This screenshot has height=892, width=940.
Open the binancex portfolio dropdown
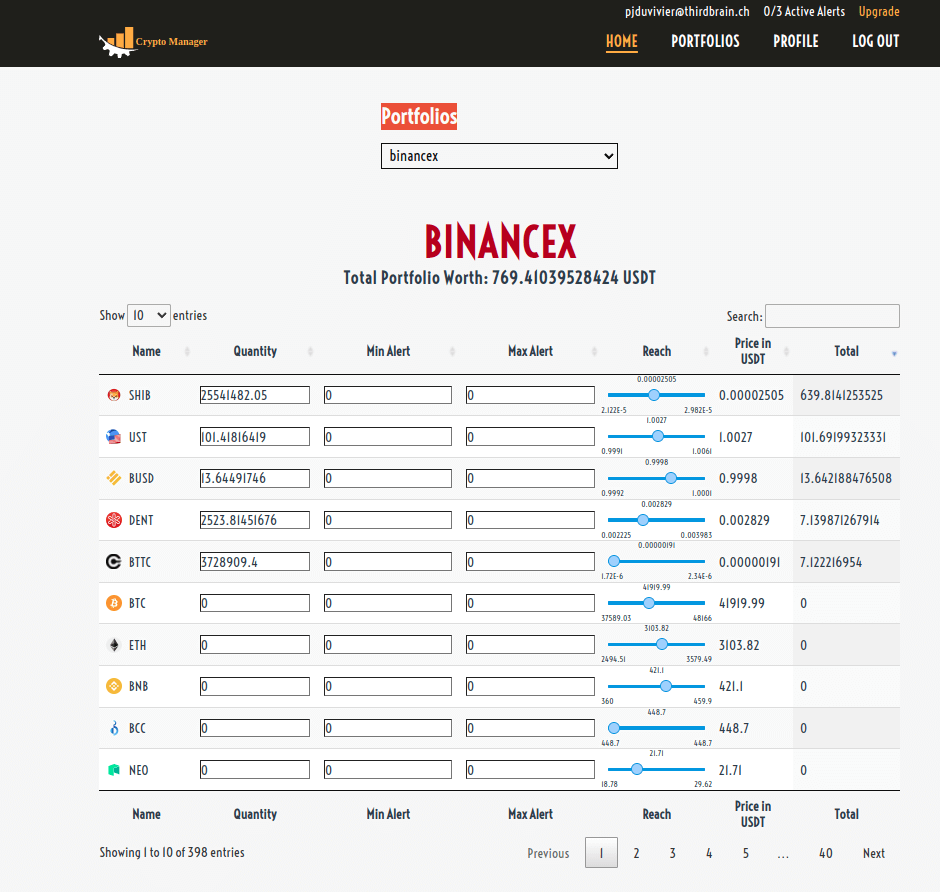pos(499,156)
